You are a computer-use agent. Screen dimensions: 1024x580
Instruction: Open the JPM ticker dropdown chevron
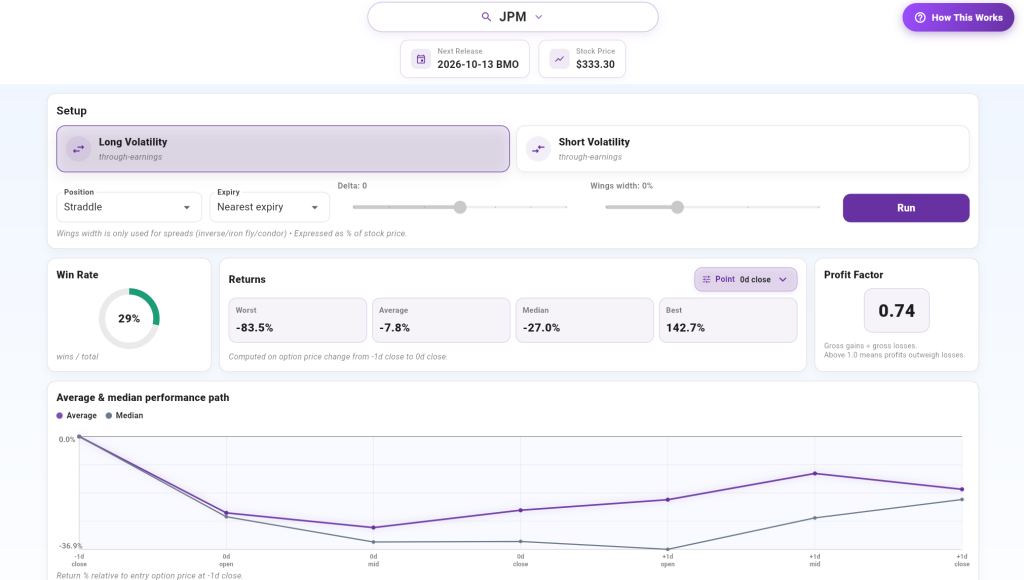pos(539,17)
